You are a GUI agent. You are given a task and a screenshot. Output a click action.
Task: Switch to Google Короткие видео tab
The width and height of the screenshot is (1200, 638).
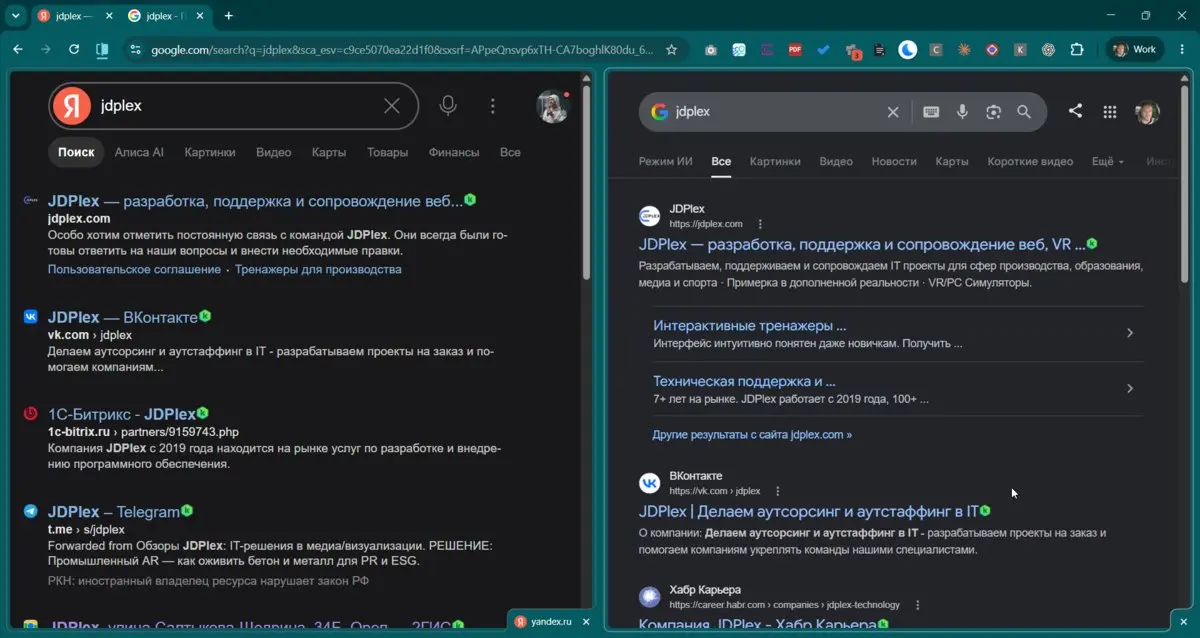[x=1030, y=161]
